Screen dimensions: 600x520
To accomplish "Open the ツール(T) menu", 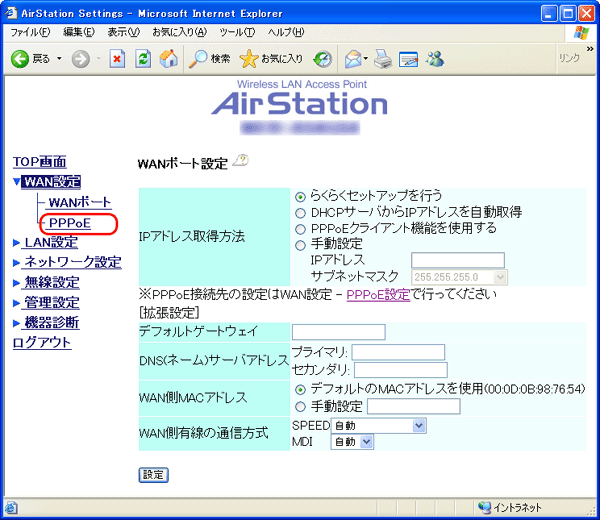I will click(237, 32).
